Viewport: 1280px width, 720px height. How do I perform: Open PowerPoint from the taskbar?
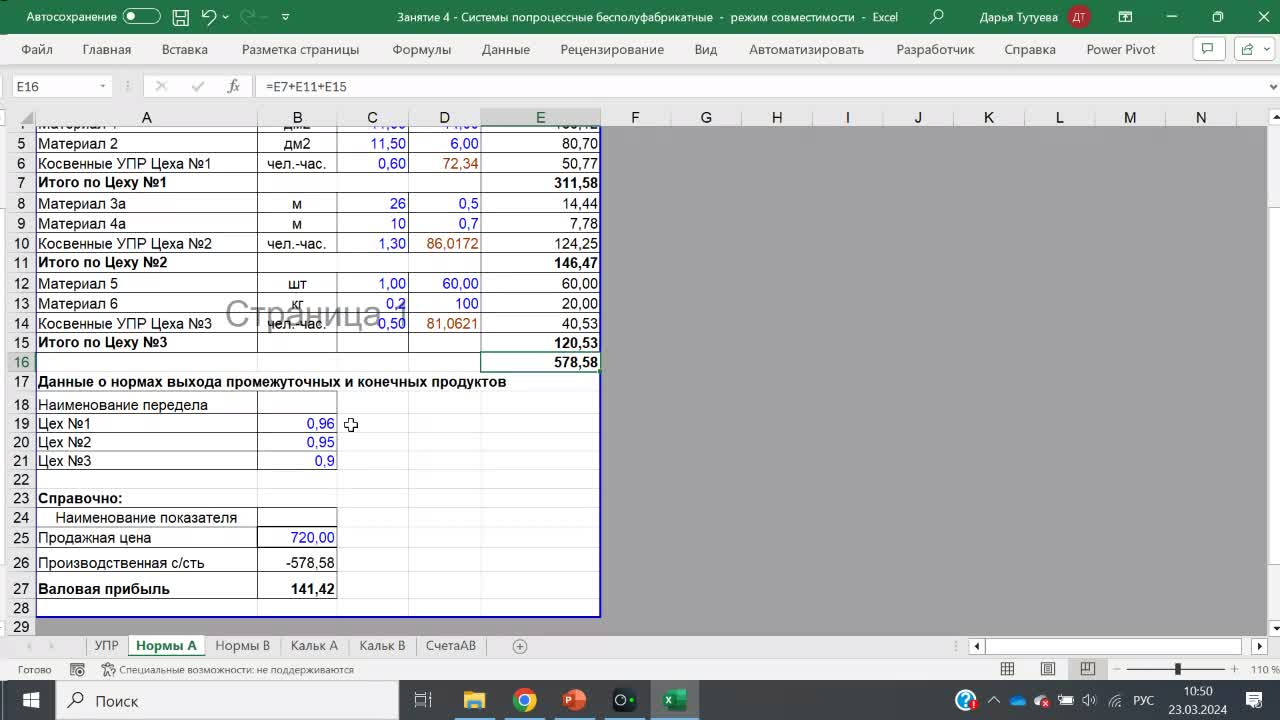coord(574,700)
